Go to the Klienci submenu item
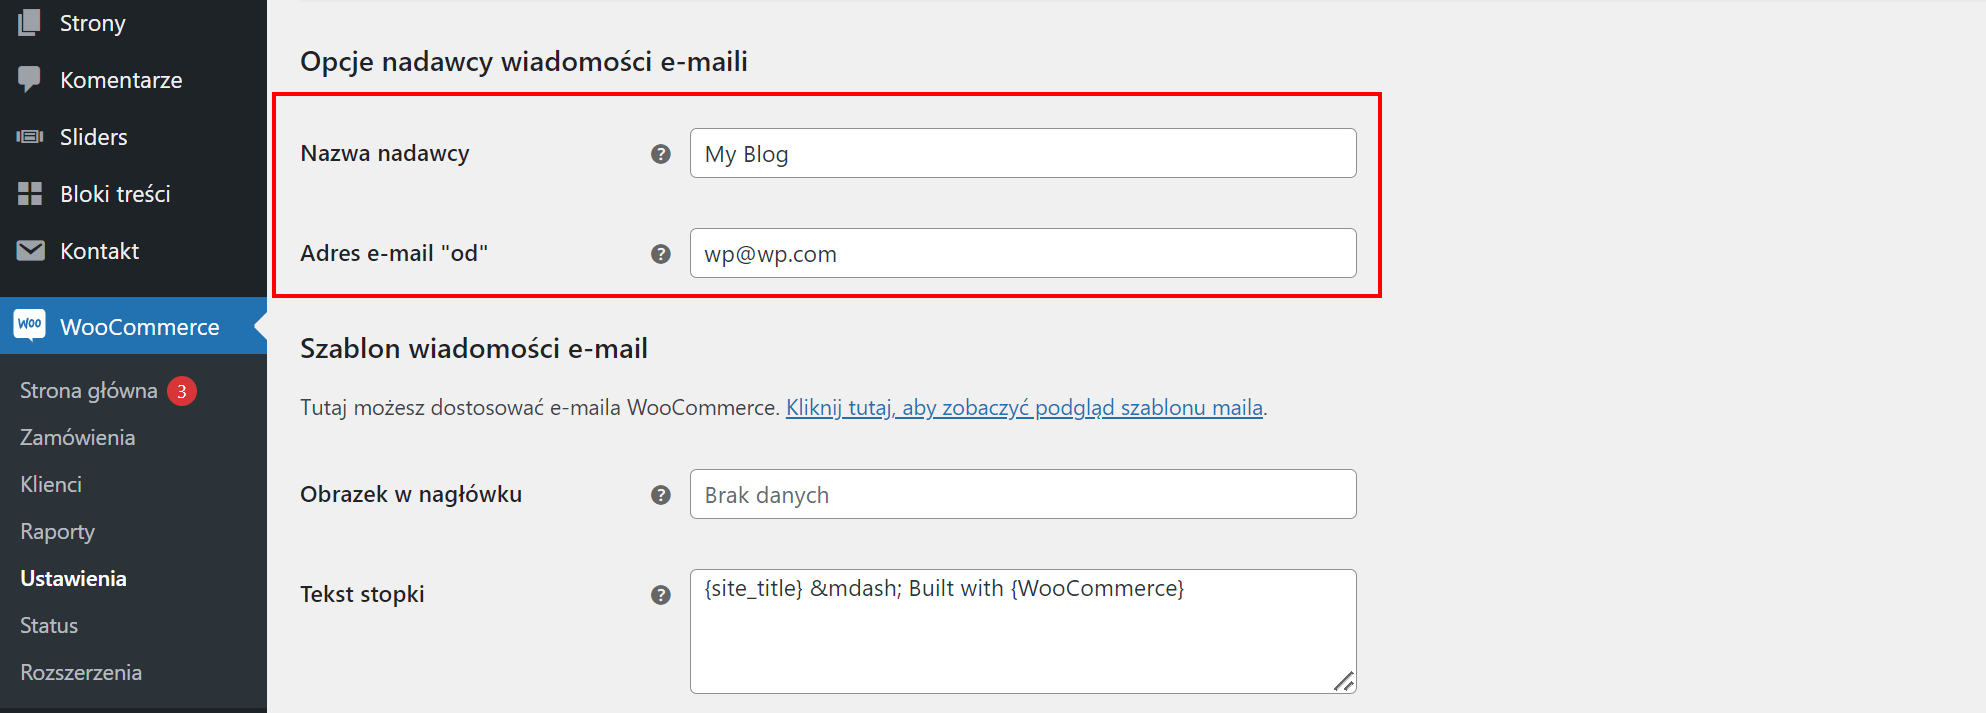 point(51,484)
